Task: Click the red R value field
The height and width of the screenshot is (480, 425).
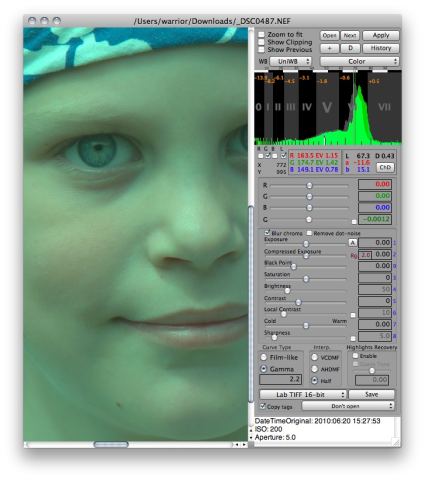Action: click(375, 184)
